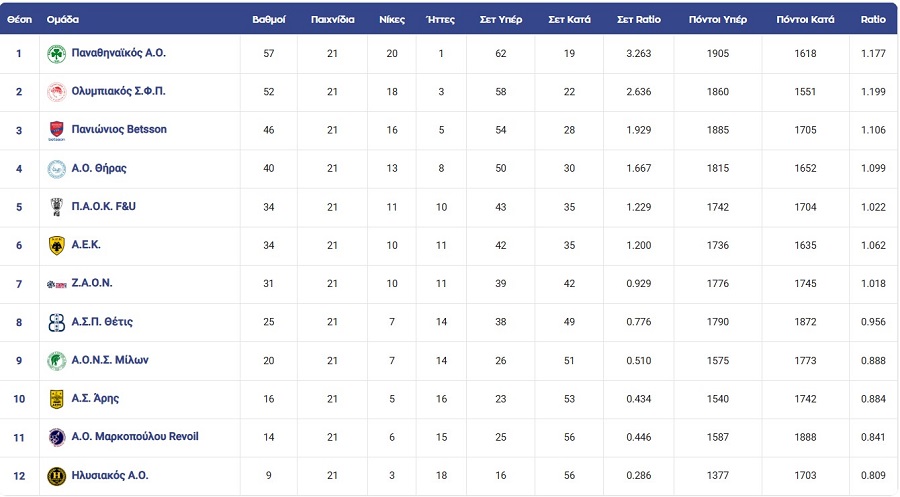Image resolution: width=900 pixels, height=497 pixels.
Task: Open the Παναθηναϊκός Α.Ο. team link
Action: click(x=118, y=53)
